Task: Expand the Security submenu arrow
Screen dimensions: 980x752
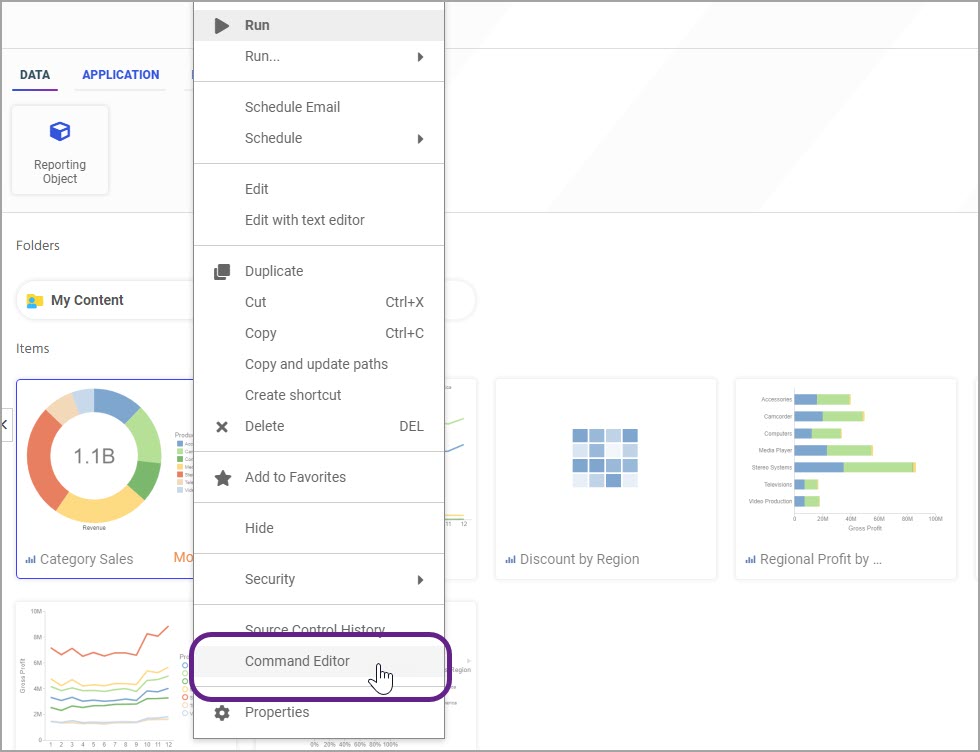Action: tap(421, 580)
